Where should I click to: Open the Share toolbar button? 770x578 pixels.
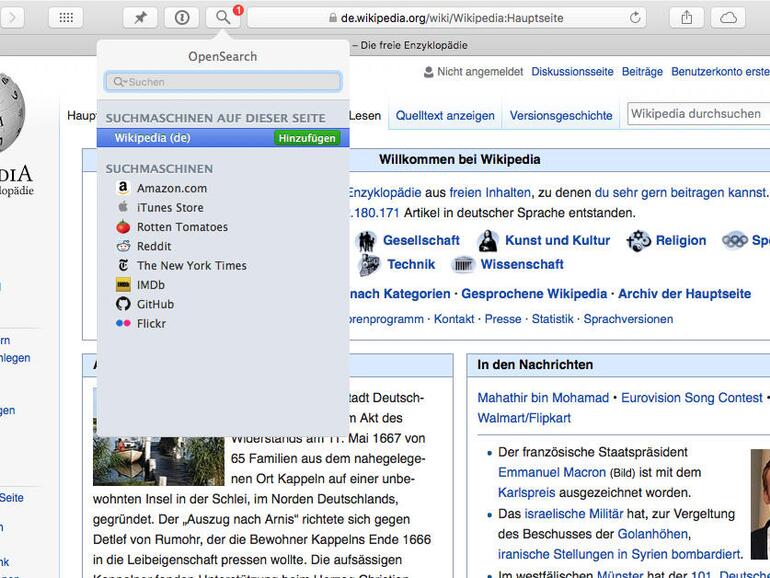pyautogui.click(x=687, y=18)
